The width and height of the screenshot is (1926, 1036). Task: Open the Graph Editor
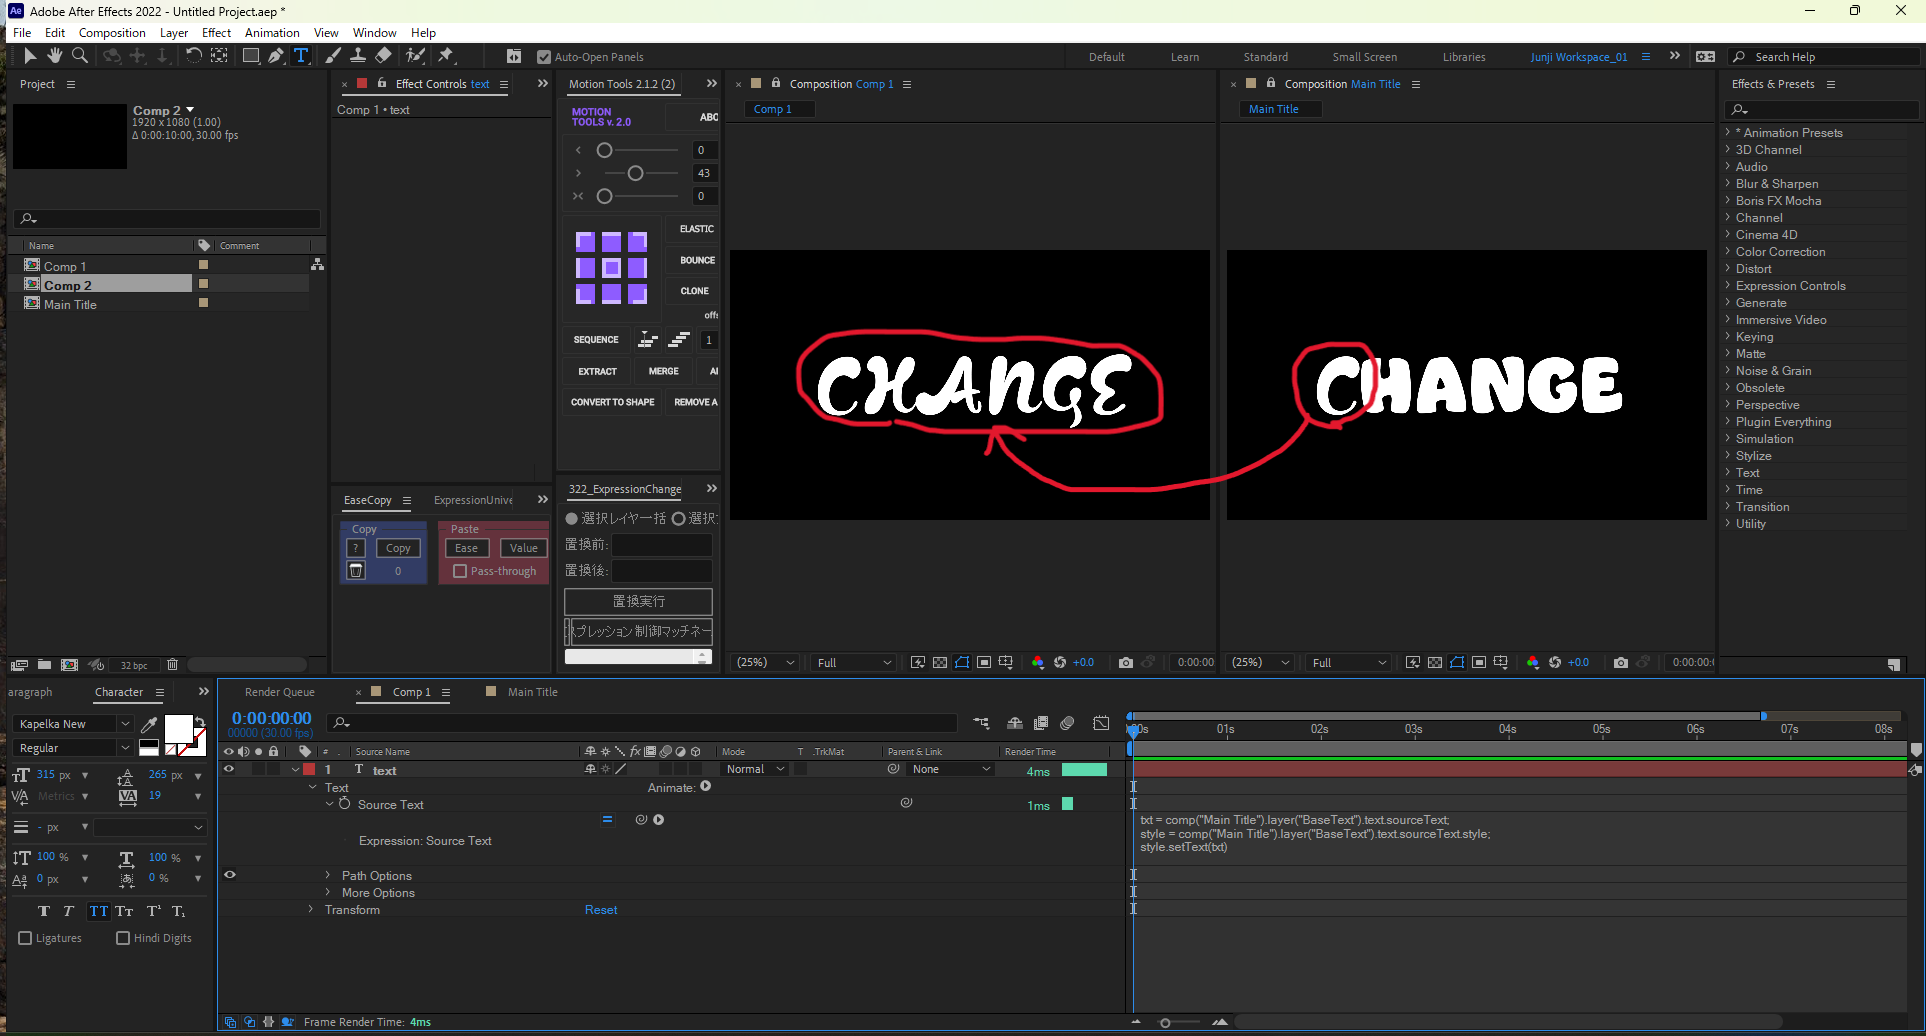pos(1101,722)
